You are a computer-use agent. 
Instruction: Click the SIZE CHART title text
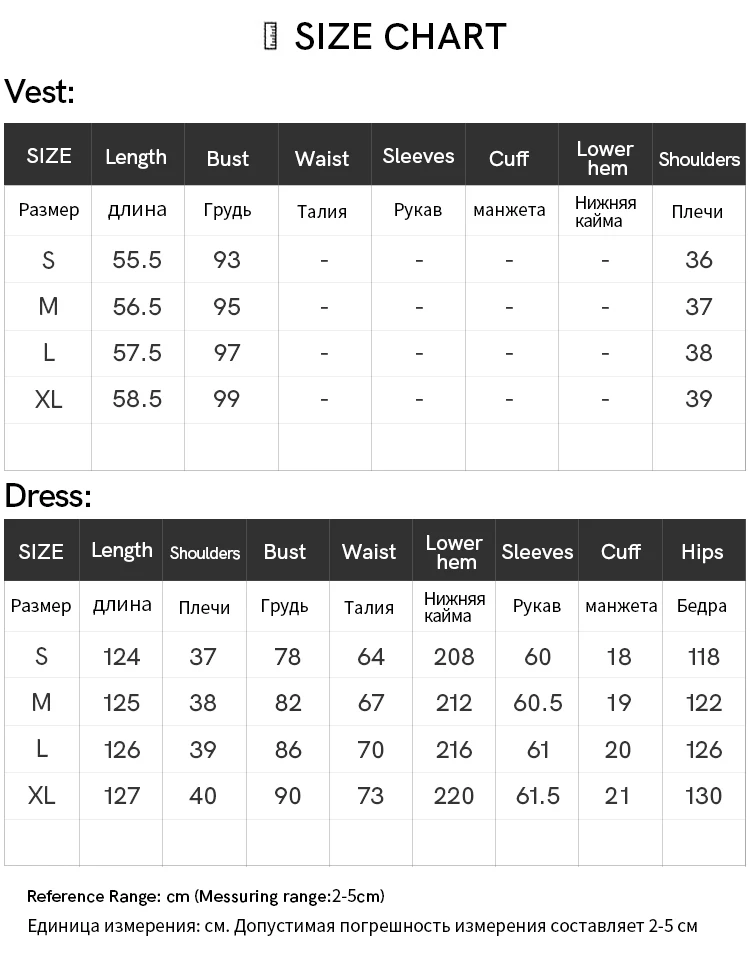click(x=401, y=37)
